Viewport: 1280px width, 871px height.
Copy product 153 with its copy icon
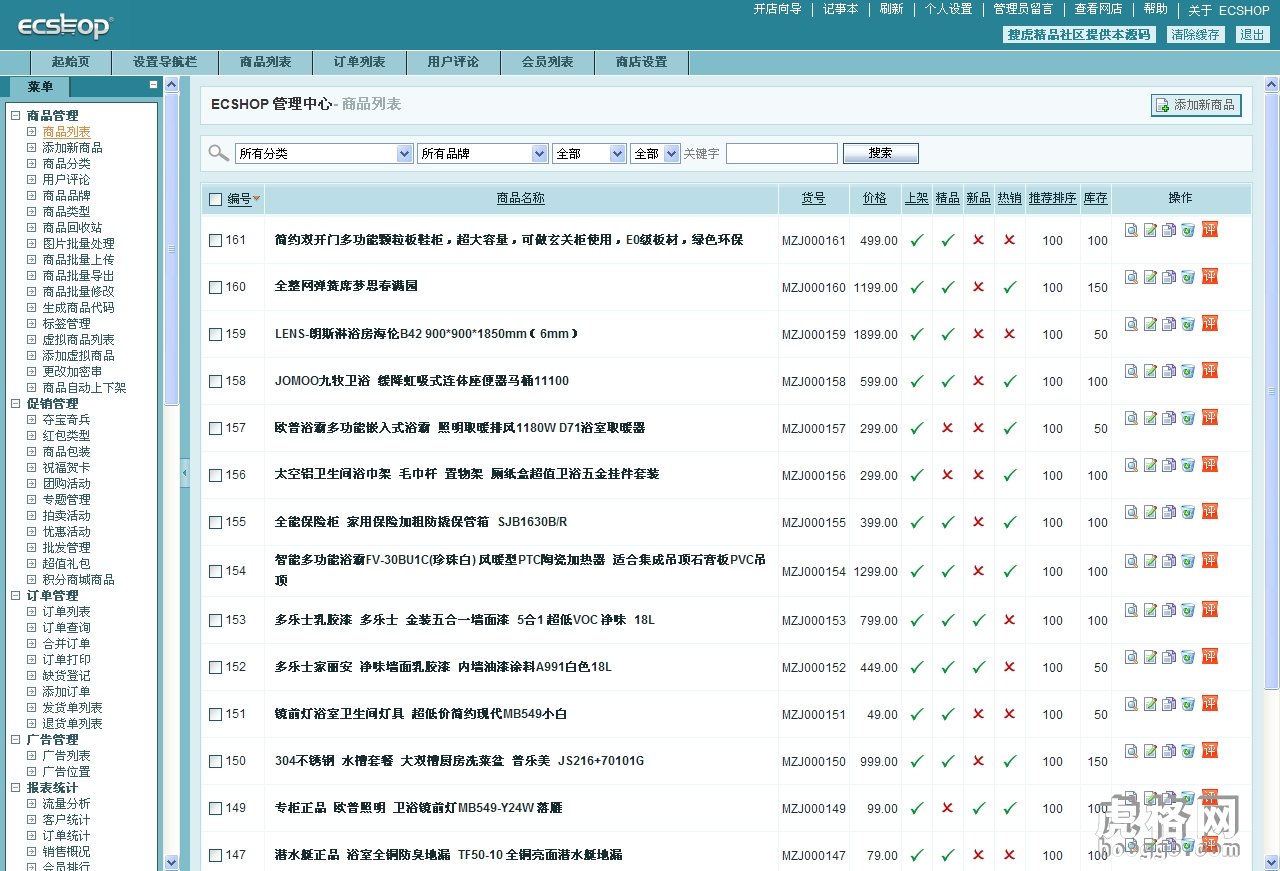tap(1169, 610)
